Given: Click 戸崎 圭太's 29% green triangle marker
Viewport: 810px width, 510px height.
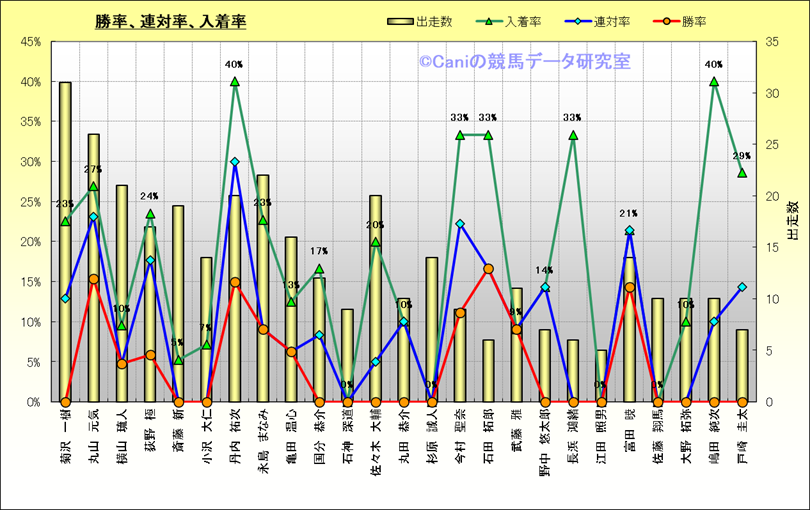Looking at the screenshot, I should coord(742,173).
